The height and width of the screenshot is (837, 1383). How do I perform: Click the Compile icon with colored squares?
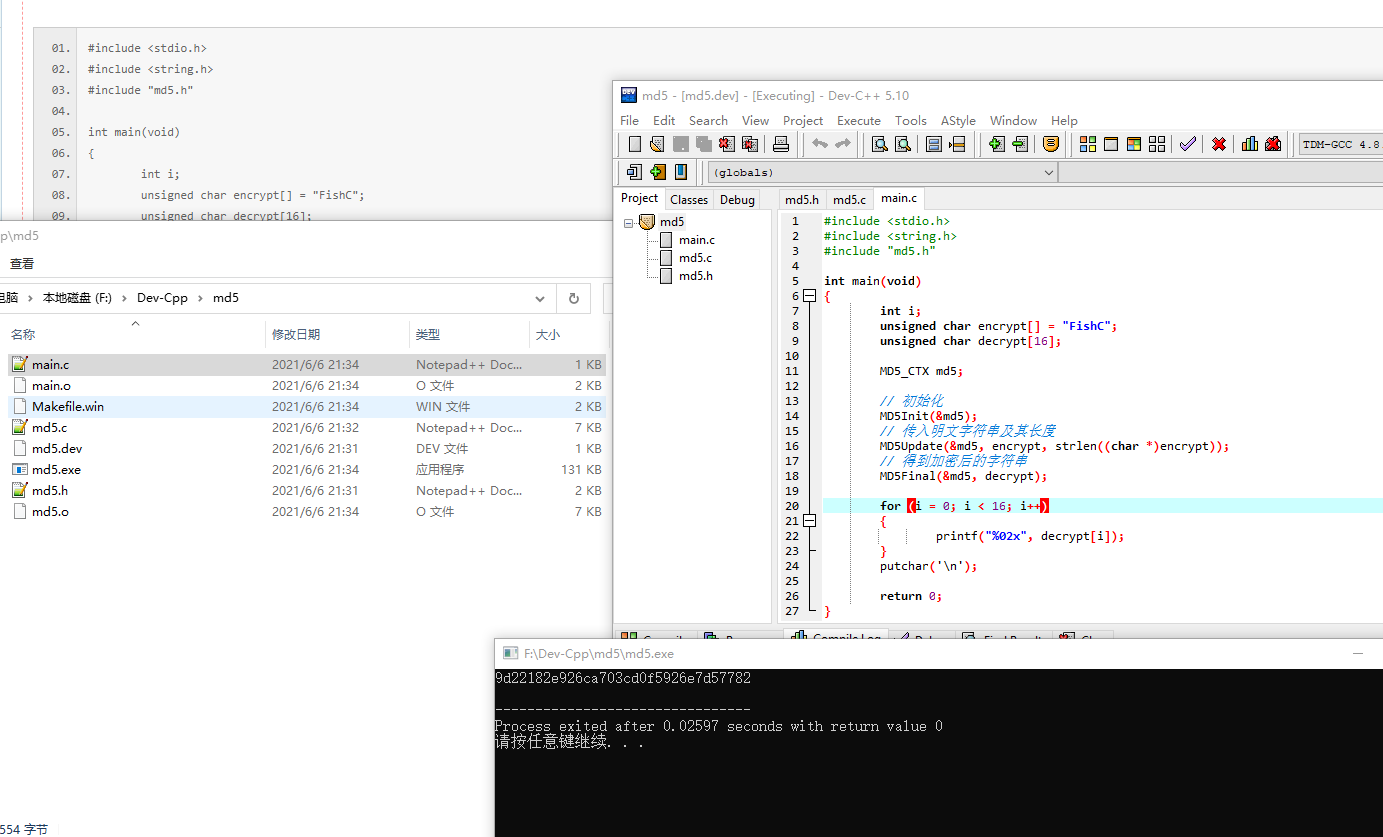1088,144
